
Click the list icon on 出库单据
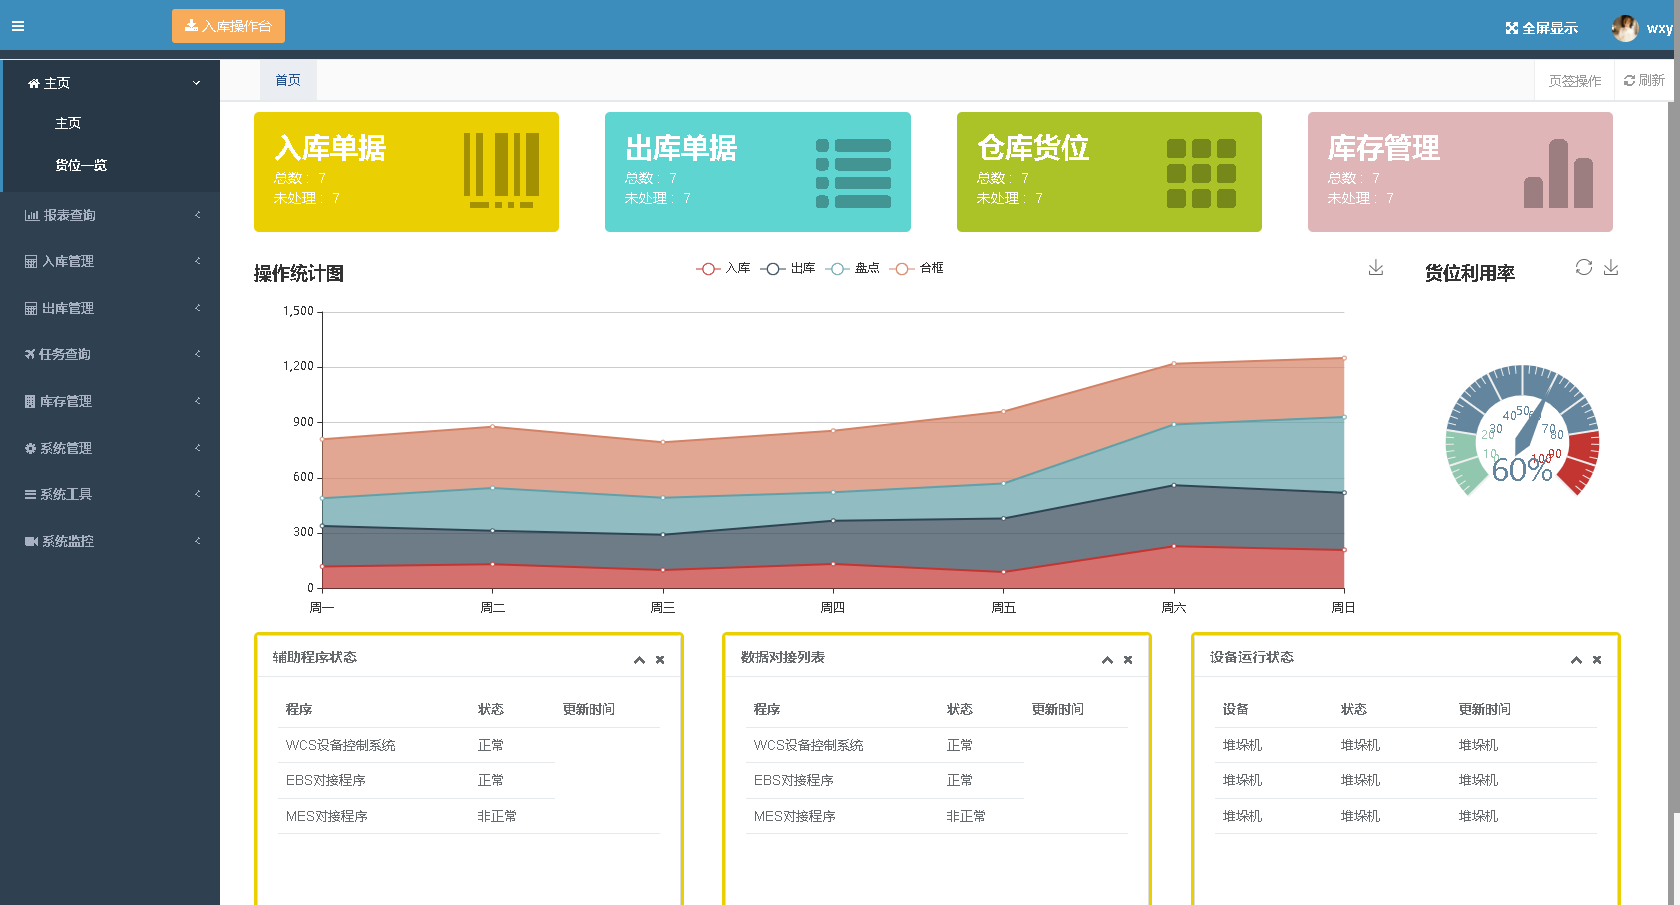853,173
